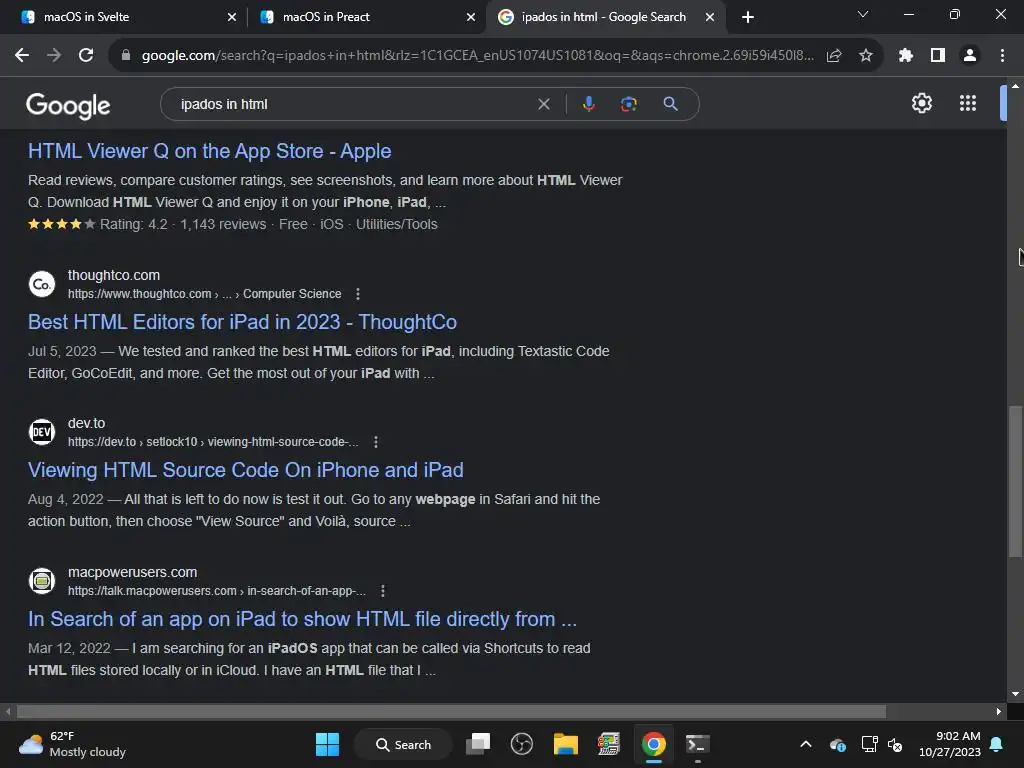Share this page from the address bar
The width and height of the screenshot is (1024, 768).
833,56
